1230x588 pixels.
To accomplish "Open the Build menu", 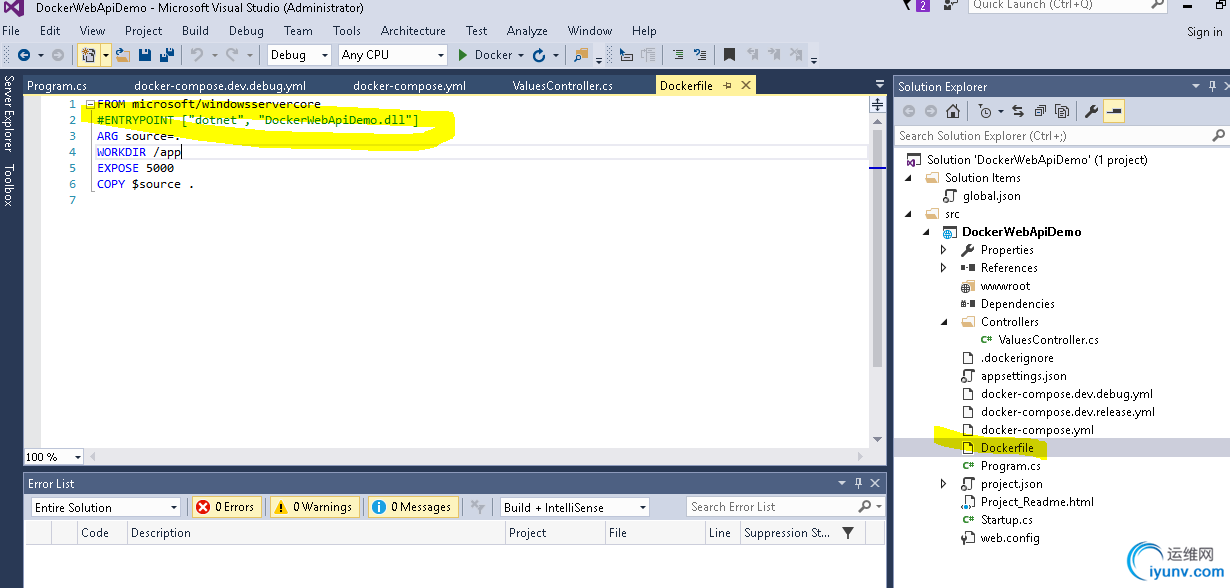I will 195,31.
